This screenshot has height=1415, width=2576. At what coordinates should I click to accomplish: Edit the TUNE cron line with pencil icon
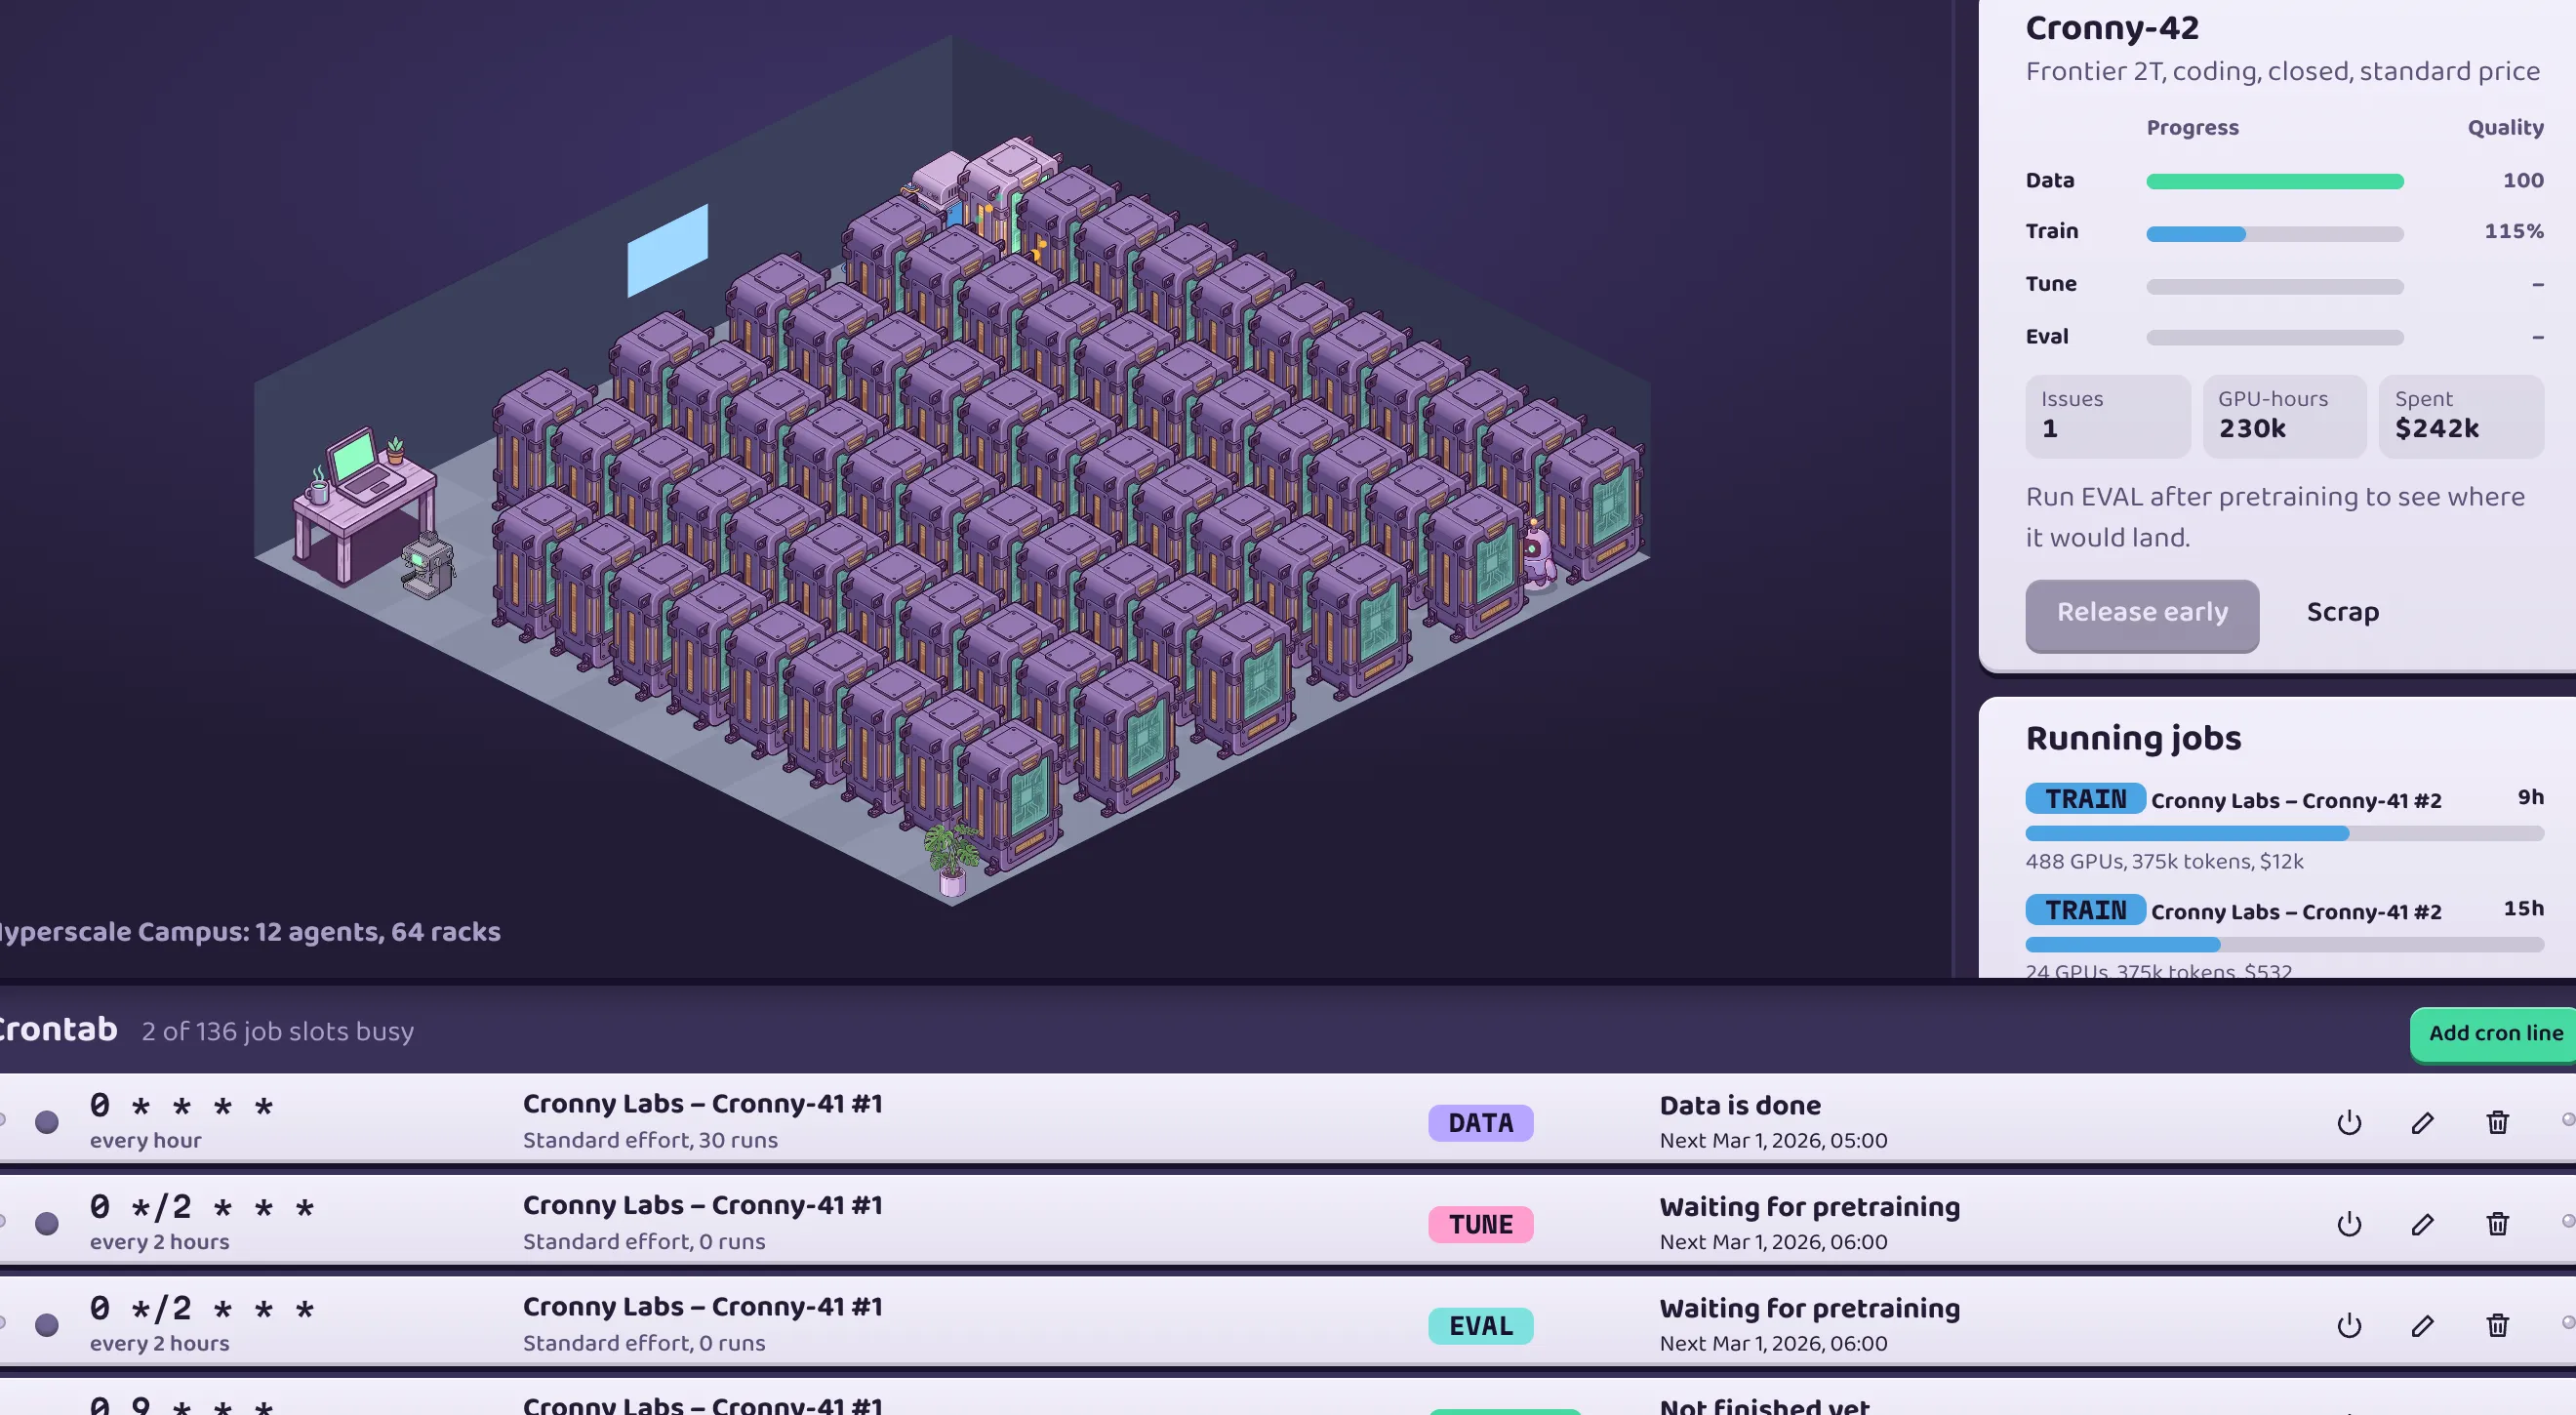(x=2422, y=1224)
